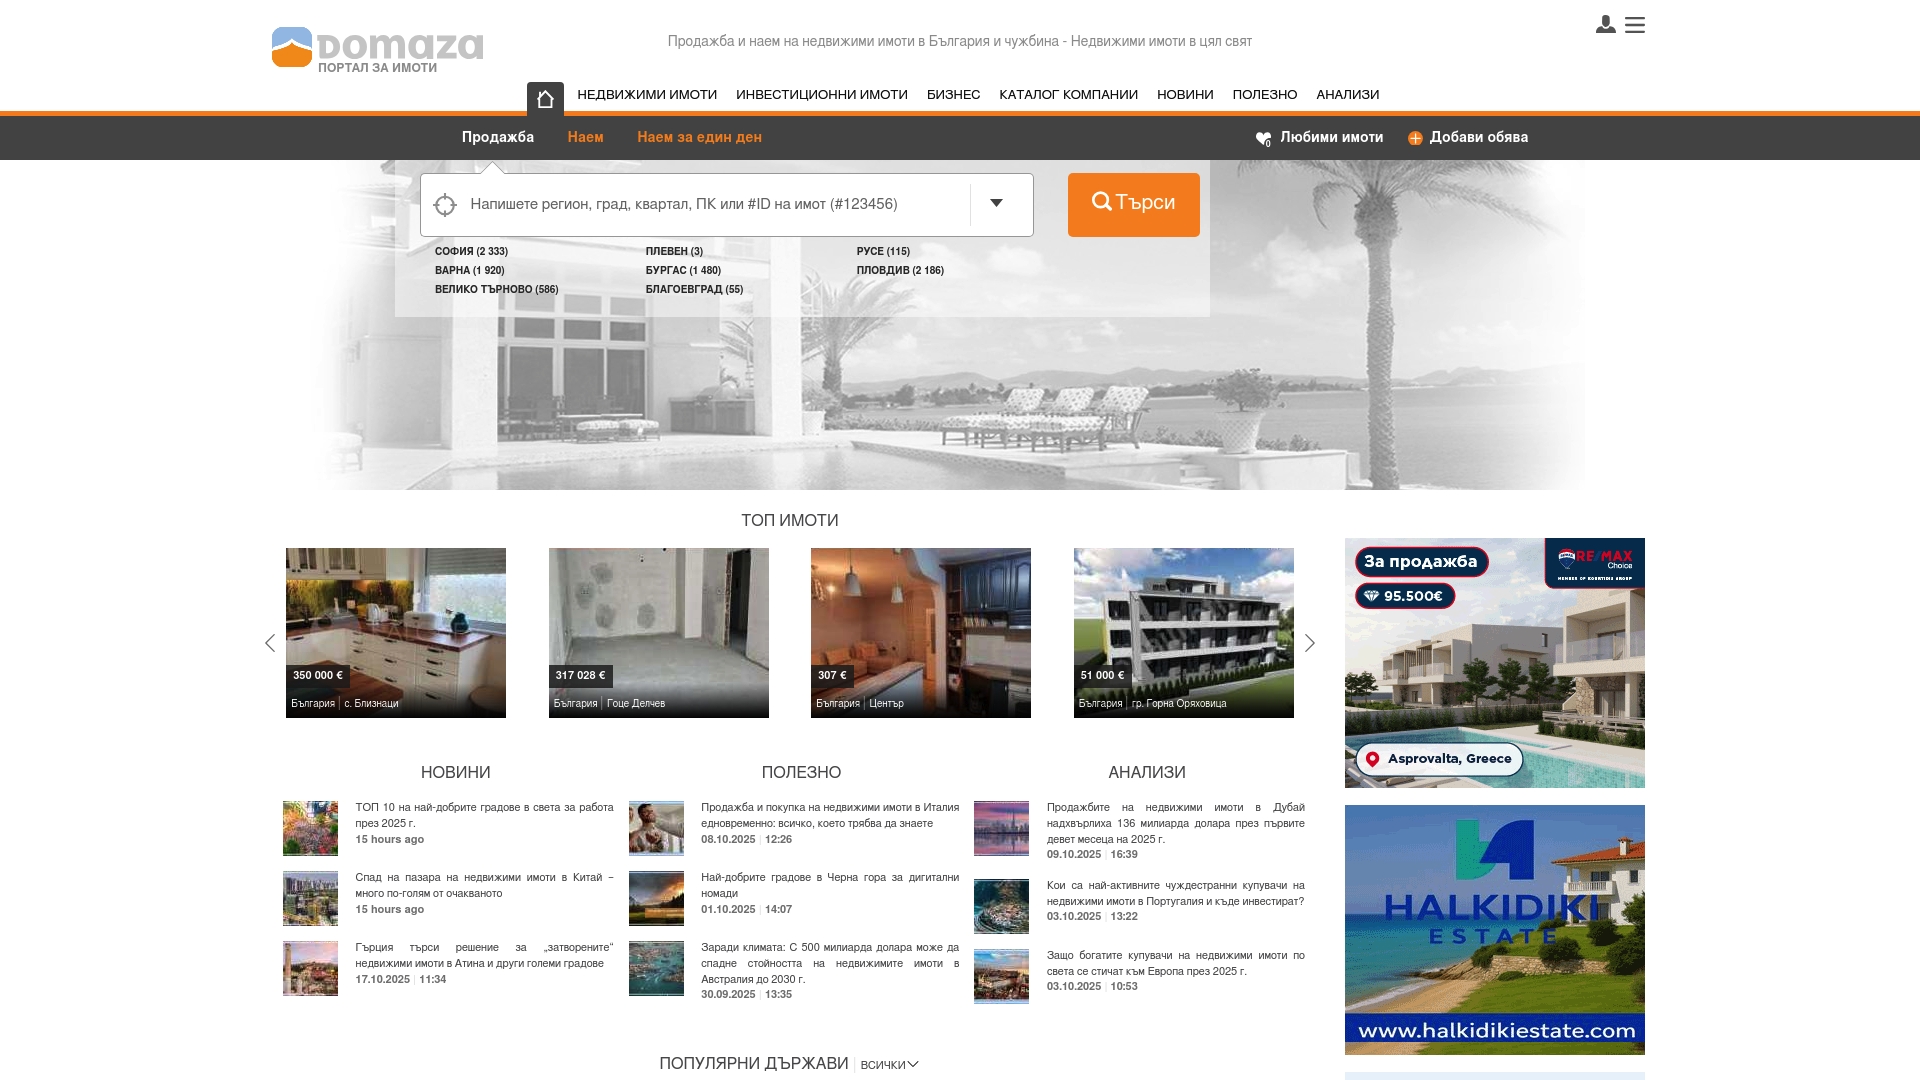Click the magnifier icon in Търси button
Viewport: 1920px width, 1080px height.
1099,203
